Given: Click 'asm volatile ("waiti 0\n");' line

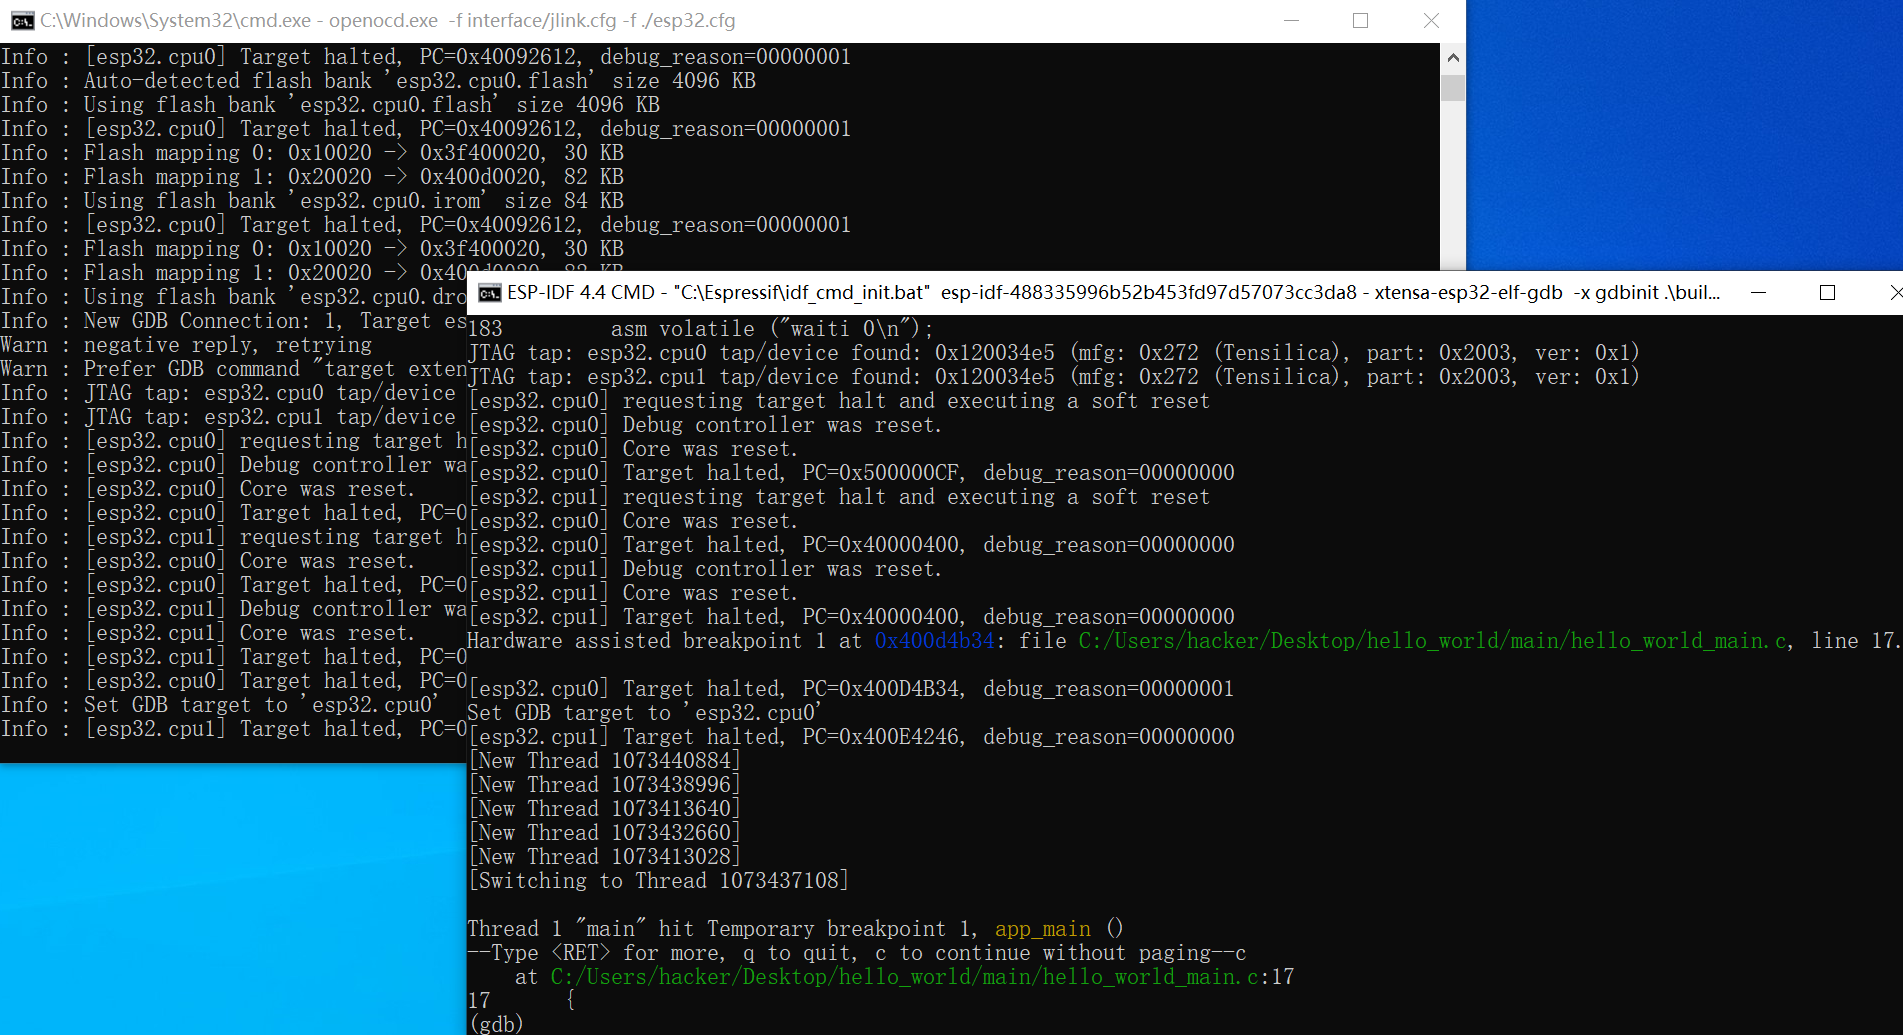Looking at the screenshot, I should click(x=772, y=329).
